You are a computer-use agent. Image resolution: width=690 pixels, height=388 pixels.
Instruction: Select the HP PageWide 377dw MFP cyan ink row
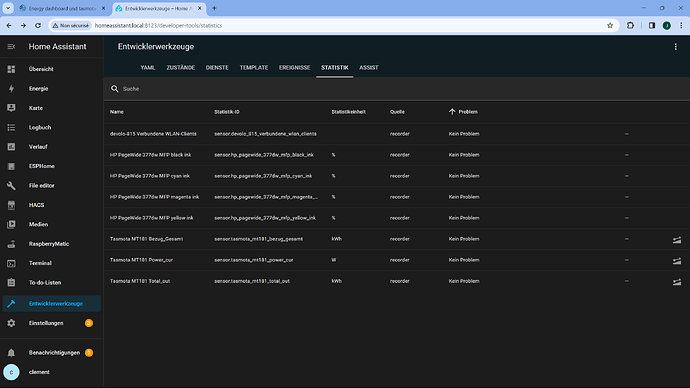click(396, 176)
